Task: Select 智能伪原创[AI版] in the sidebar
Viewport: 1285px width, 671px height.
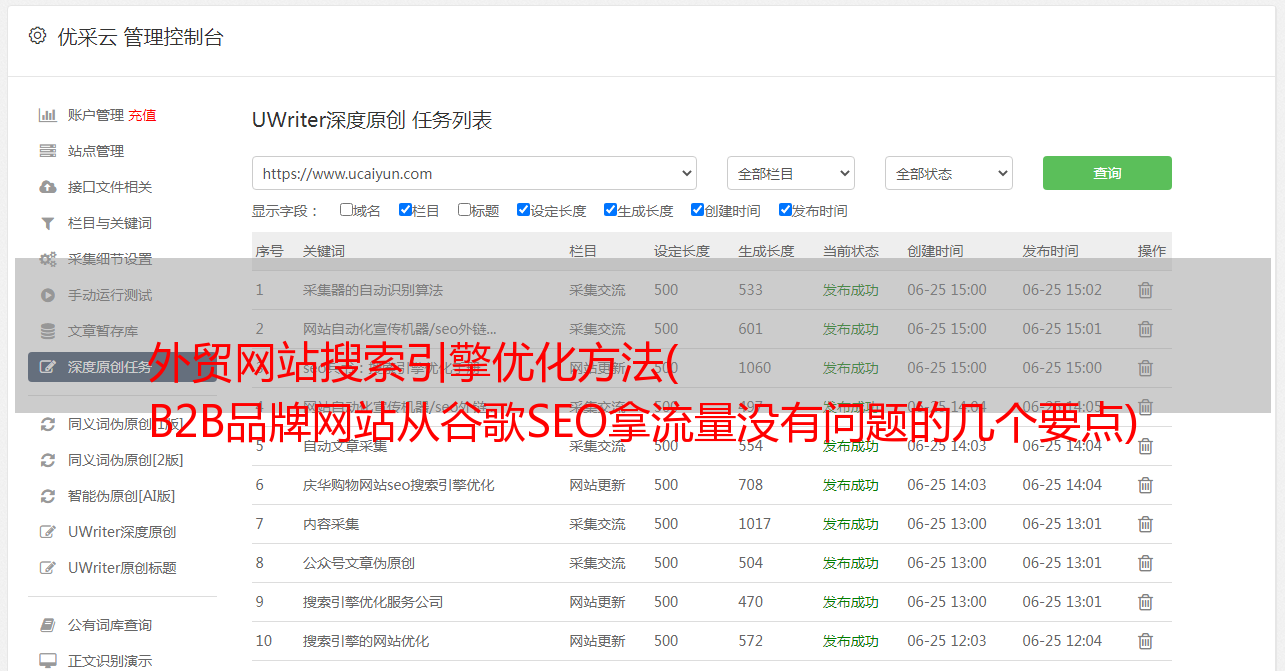Action: 122,496
